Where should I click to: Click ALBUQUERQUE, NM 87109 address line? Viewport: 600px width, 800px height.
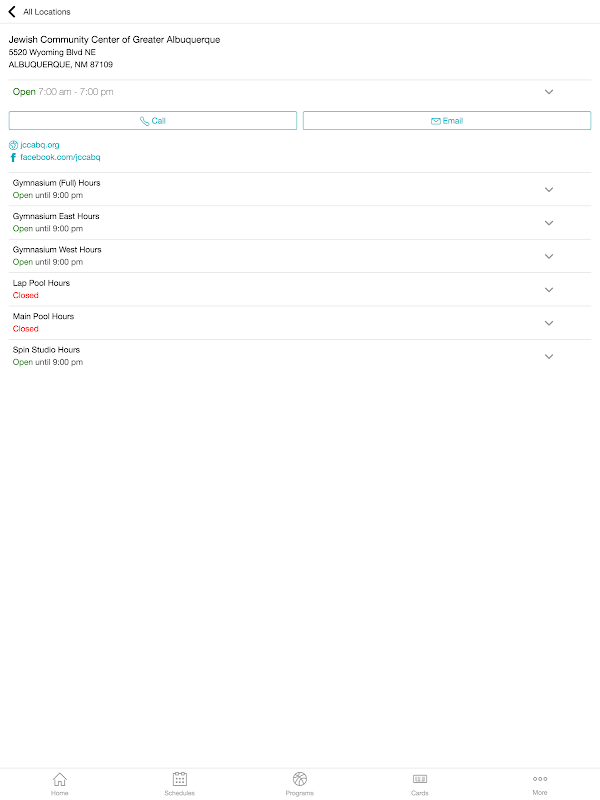61,64
